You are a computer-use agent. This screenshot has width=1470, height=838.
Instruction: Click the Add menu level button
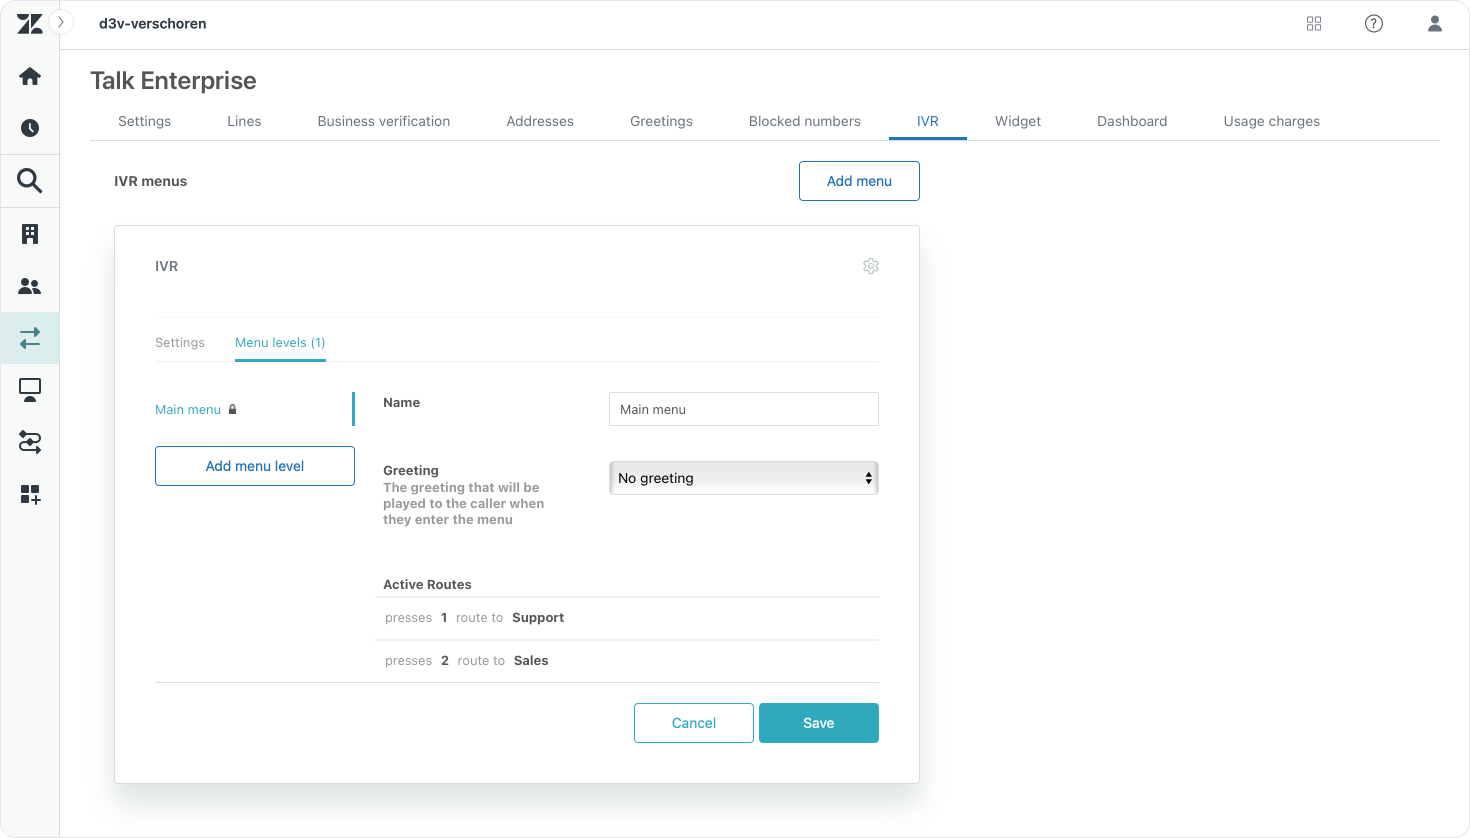[x=255, y=466]
